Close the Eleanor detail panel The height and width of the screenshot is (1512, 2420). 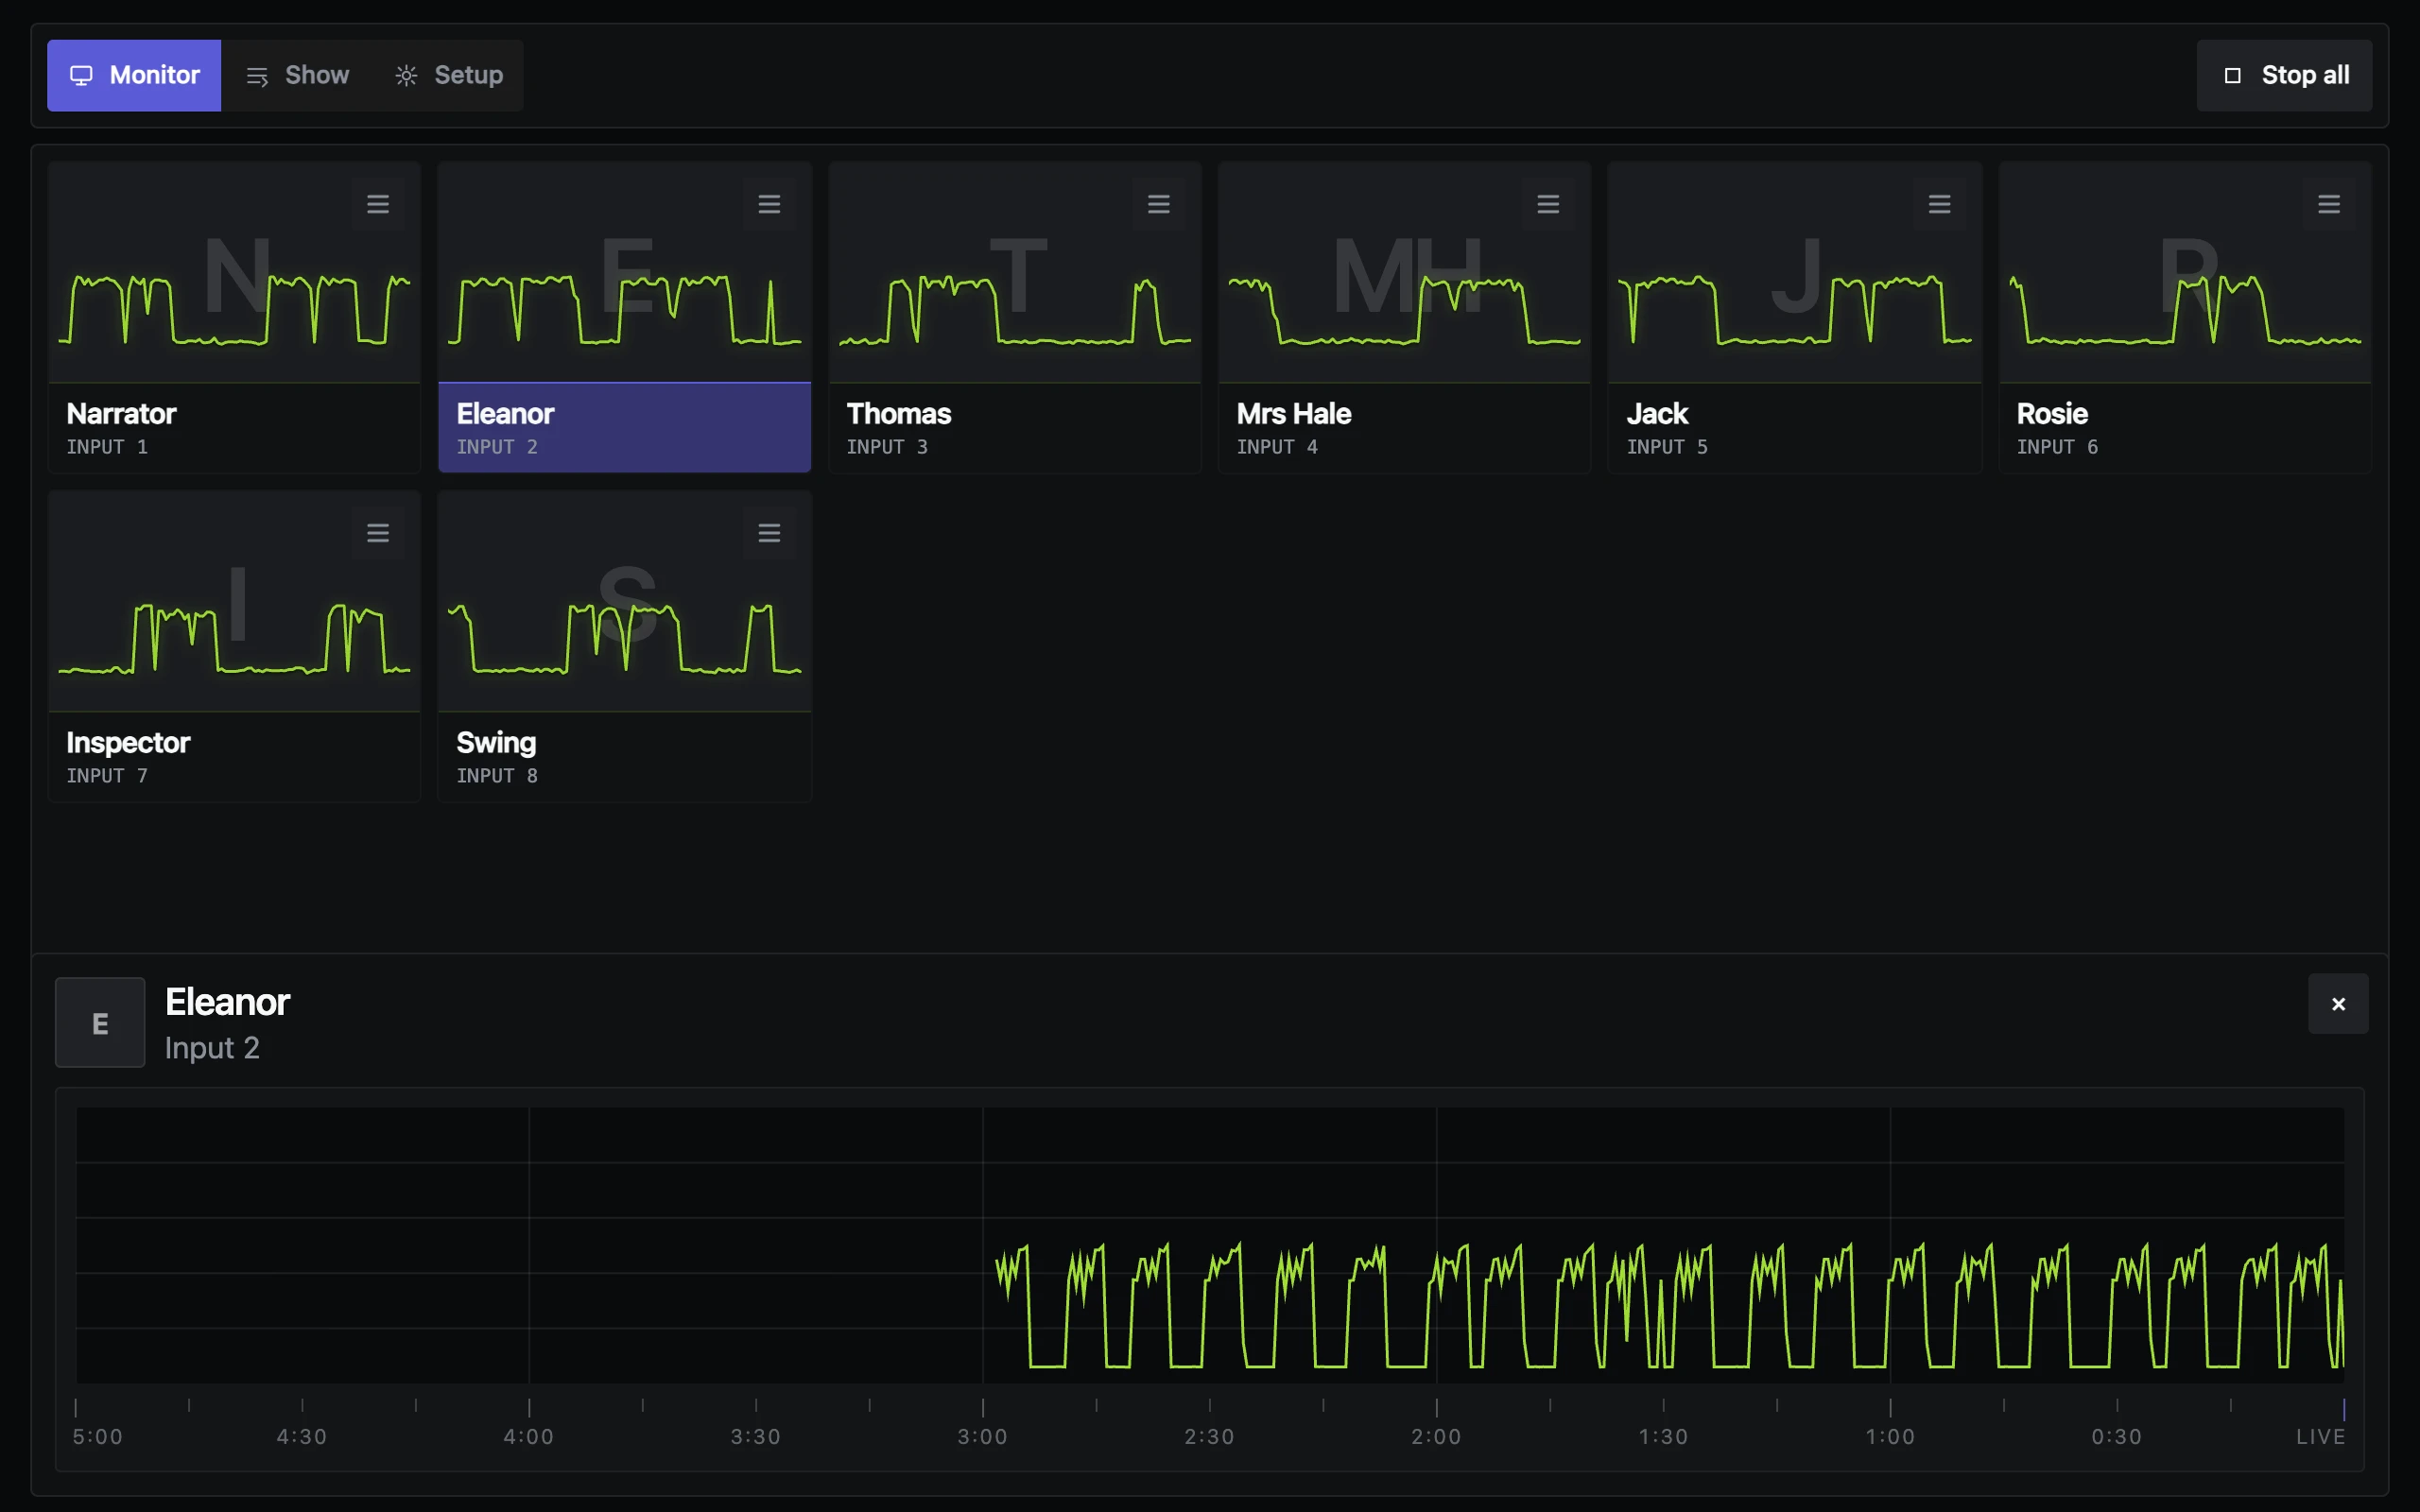(2338, 1004)
